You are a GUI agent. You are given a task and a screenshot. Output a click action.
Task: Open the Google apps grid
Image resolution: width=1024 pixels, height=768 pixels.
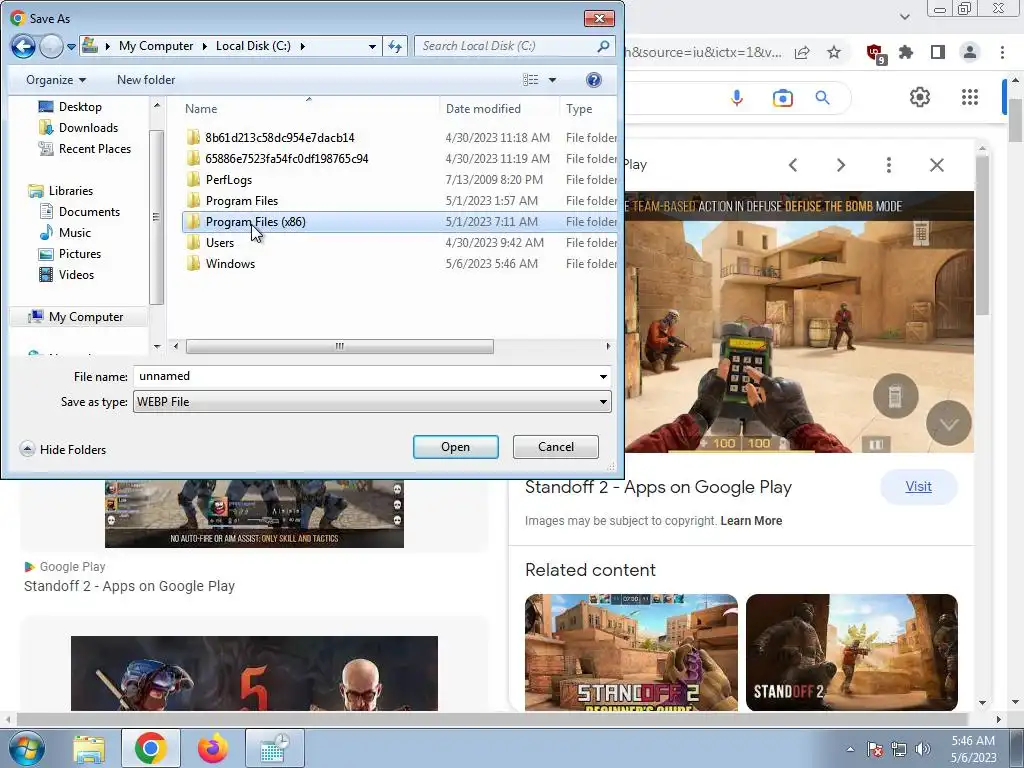click(970, 97)
